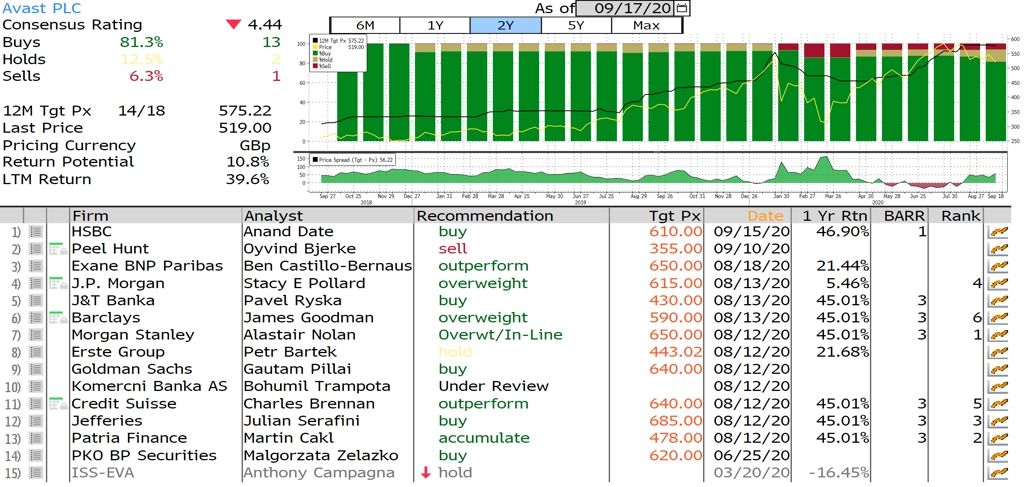This screenshot has height=487, width=1024.
Task: Sort the table by the Rank column
Action: click(956, 215)
